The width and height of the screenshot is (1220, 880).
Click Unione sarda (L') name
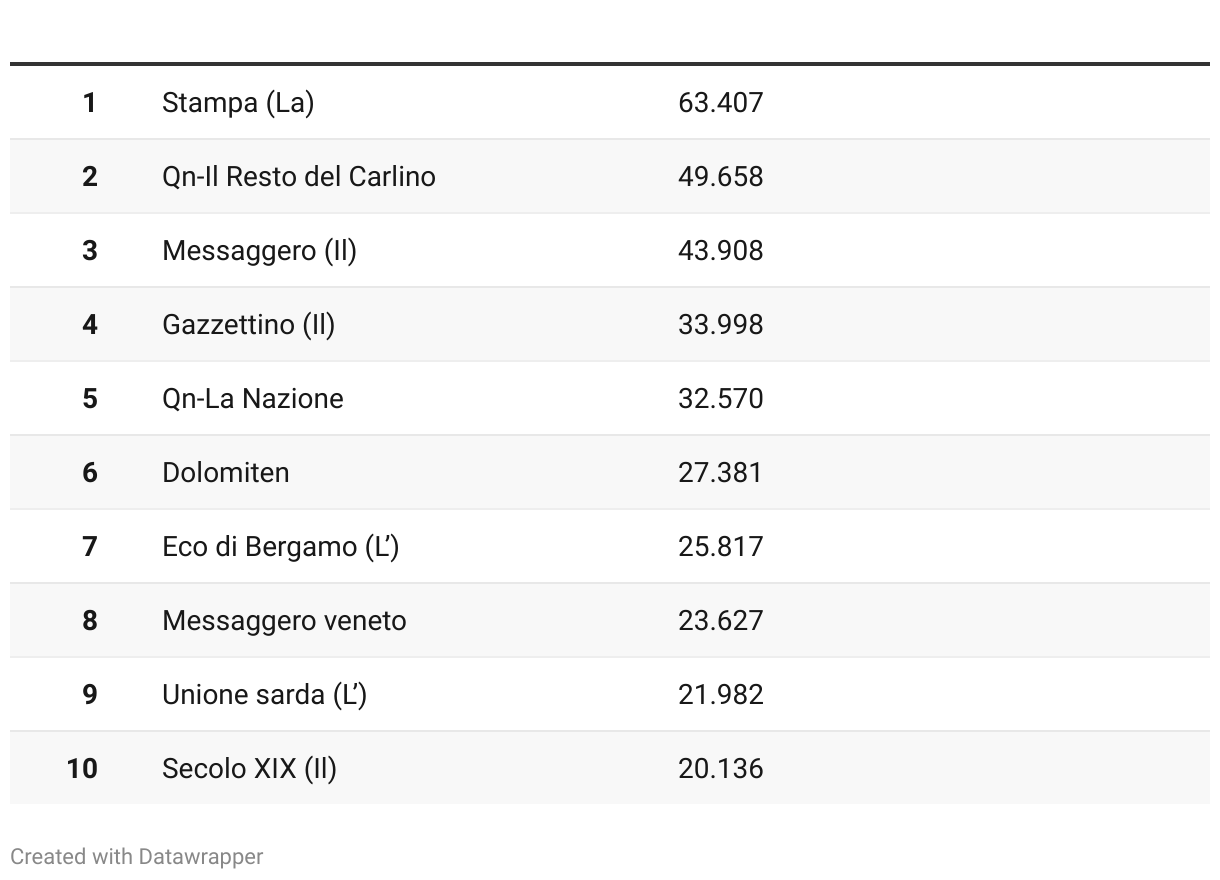tap(264, 694)
